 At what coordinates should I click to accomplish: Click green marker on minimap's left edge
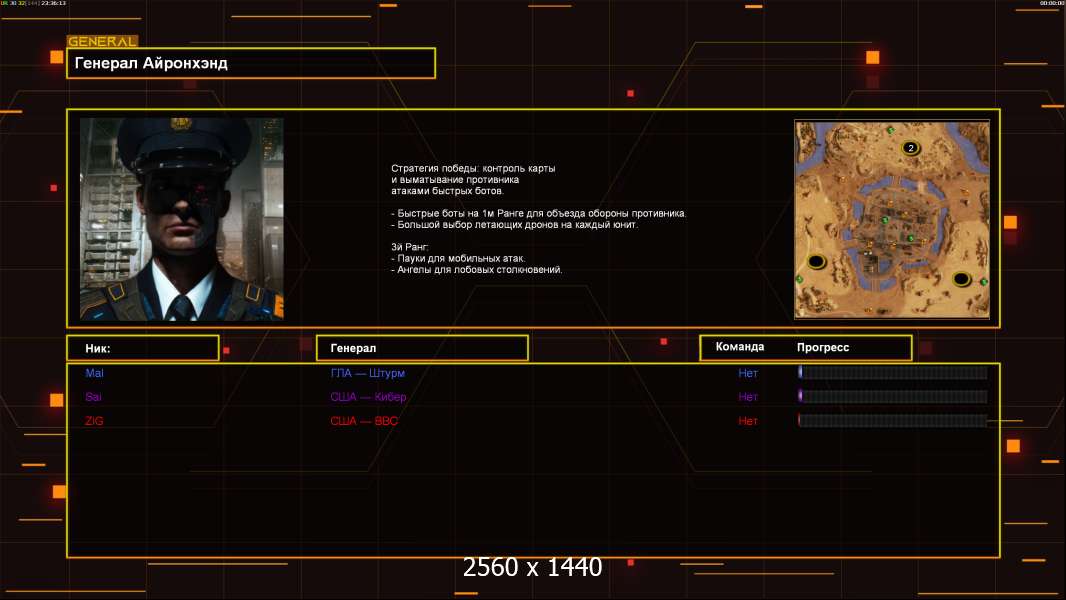pyautogui.click(x=800, y=279)
